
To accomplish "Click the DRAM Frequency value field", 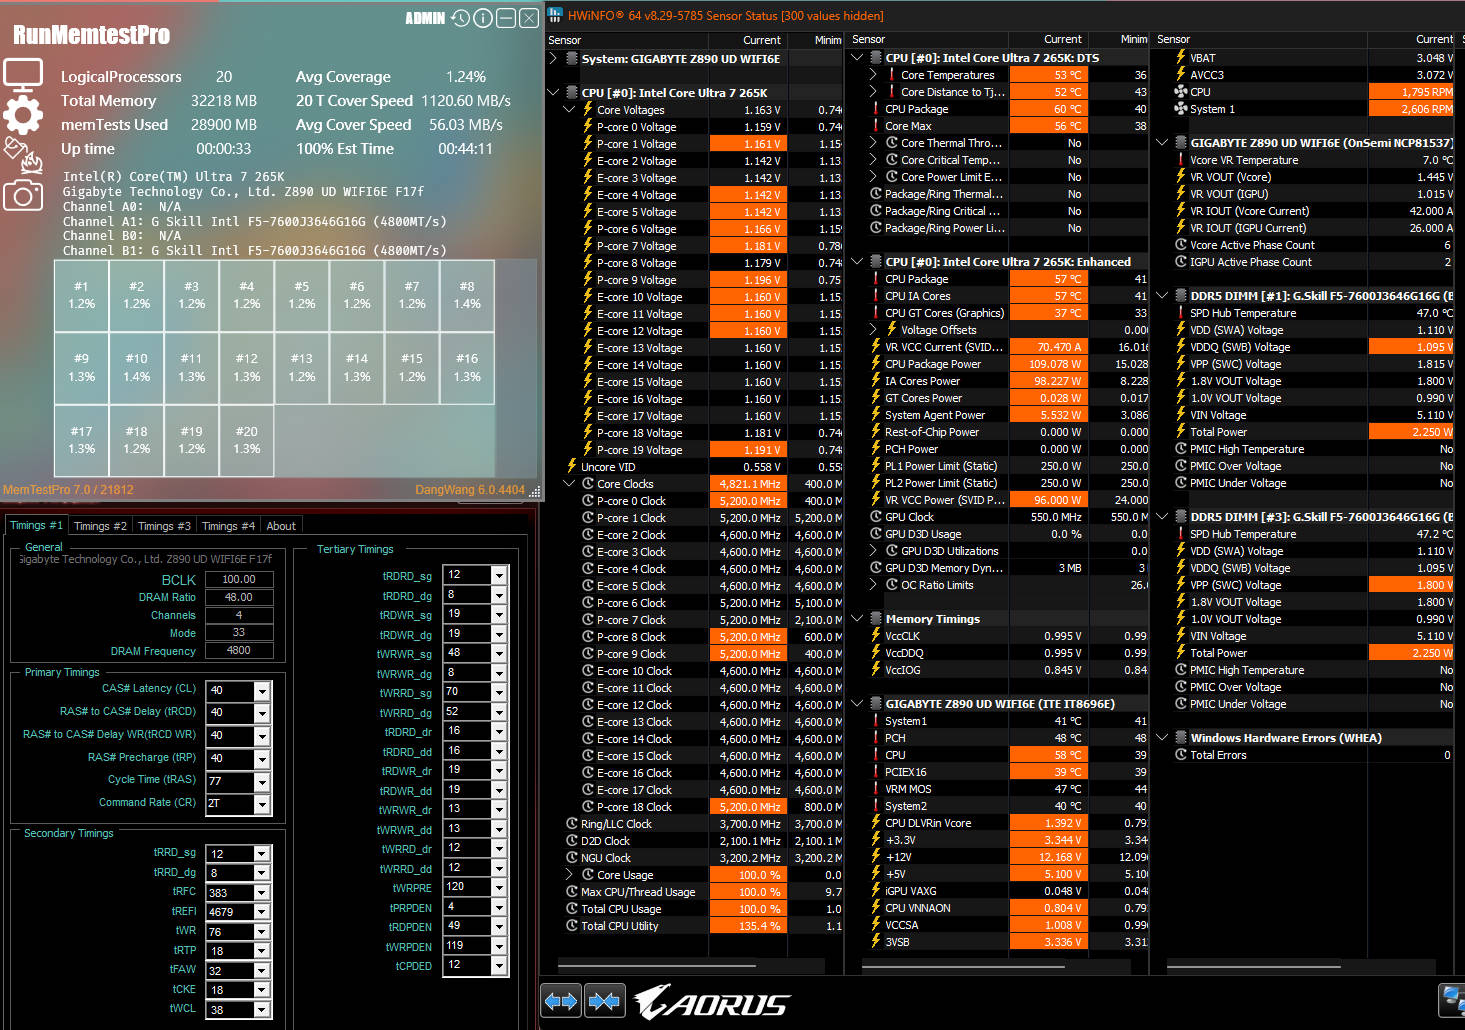I will click(239, 650).
